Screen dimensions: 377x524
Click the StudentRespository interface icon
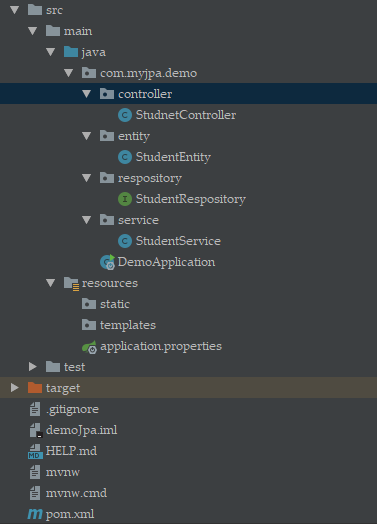[x=125, y=199]
